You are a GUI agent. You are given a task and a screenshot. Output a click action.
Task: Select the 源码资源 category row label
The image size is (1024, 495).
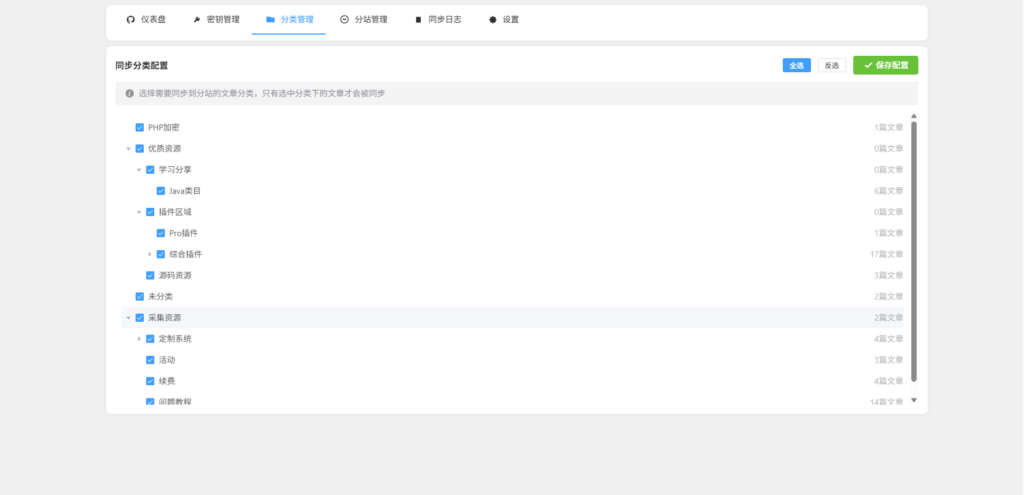coord(175,276)
